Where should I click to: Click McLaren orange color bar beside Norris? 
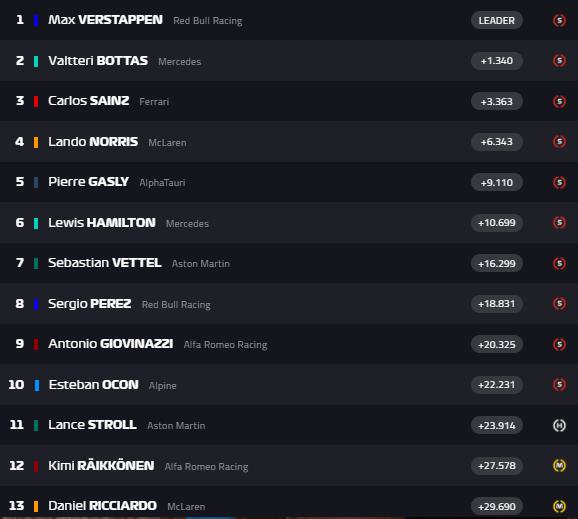pyautogui.click(x=36, y=142)
